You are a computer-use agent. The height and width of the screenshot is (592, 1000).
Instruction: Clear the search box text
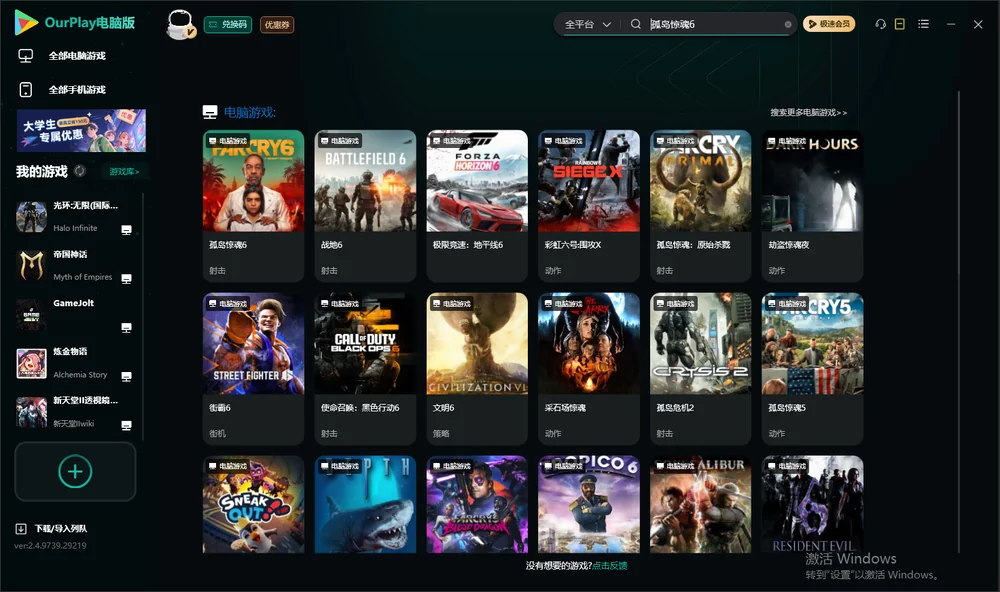[x=788, y=24]
